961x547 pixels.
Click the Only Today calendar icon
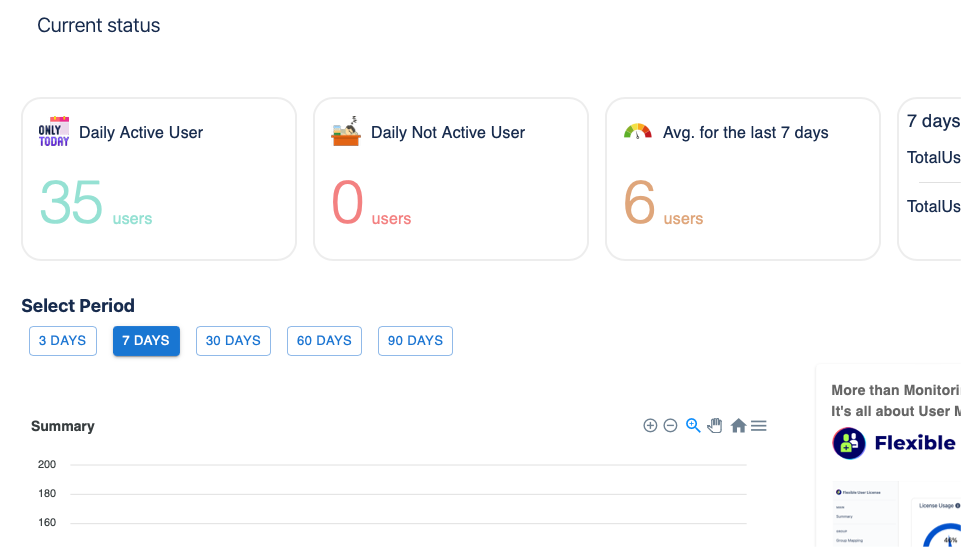tap(54, 132)
